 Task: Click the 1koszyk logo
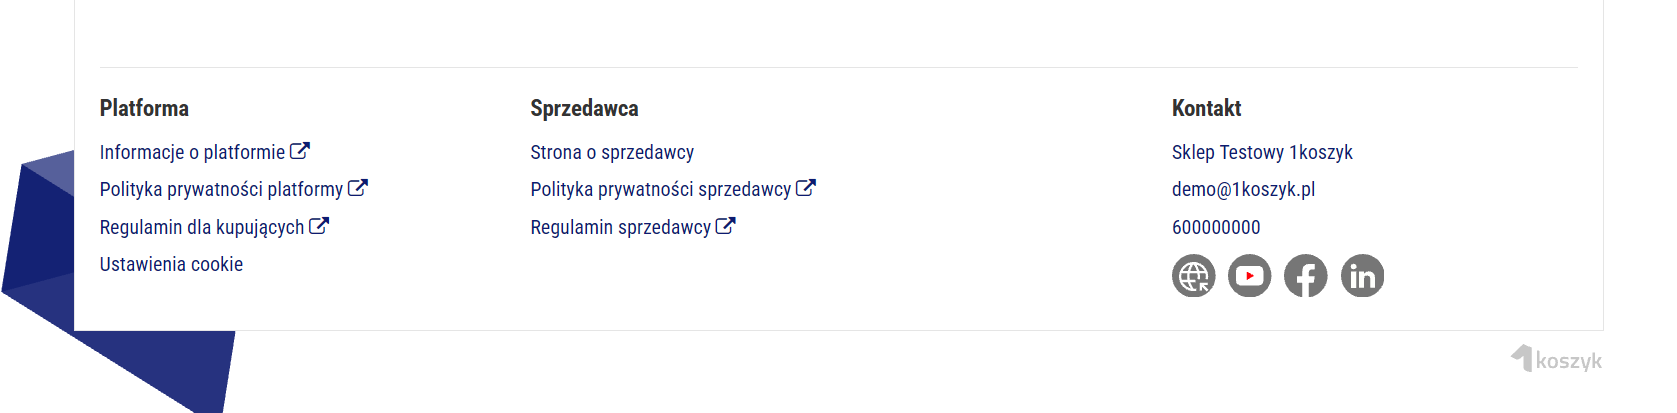pyautogui.click(x=1556, y=359)
